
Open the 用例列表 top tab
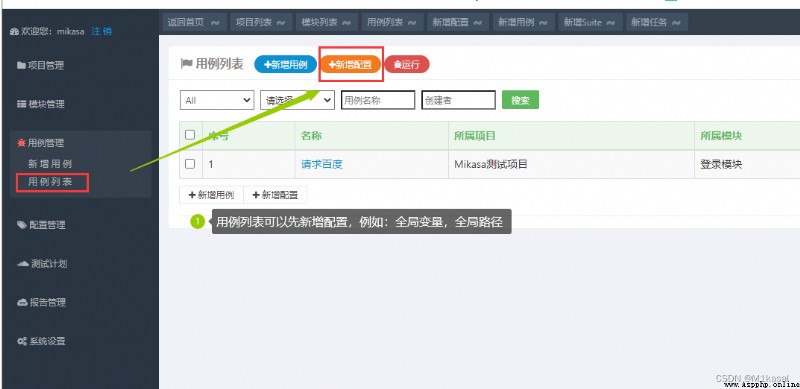coord(391,22)
